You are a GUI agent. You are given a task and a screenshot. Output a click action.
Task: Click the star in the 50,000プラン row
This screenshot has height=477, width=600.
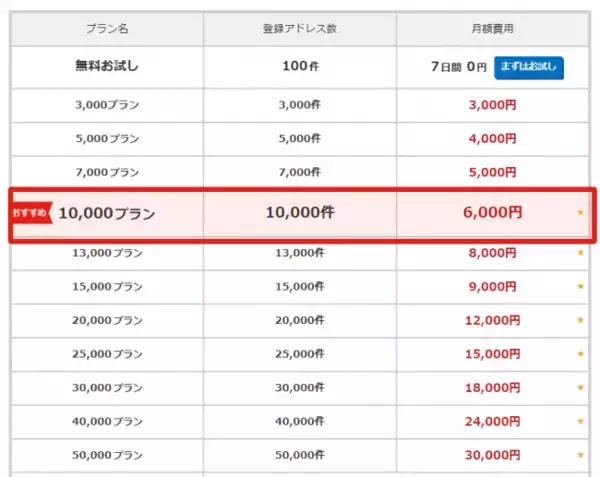(580, 457)
